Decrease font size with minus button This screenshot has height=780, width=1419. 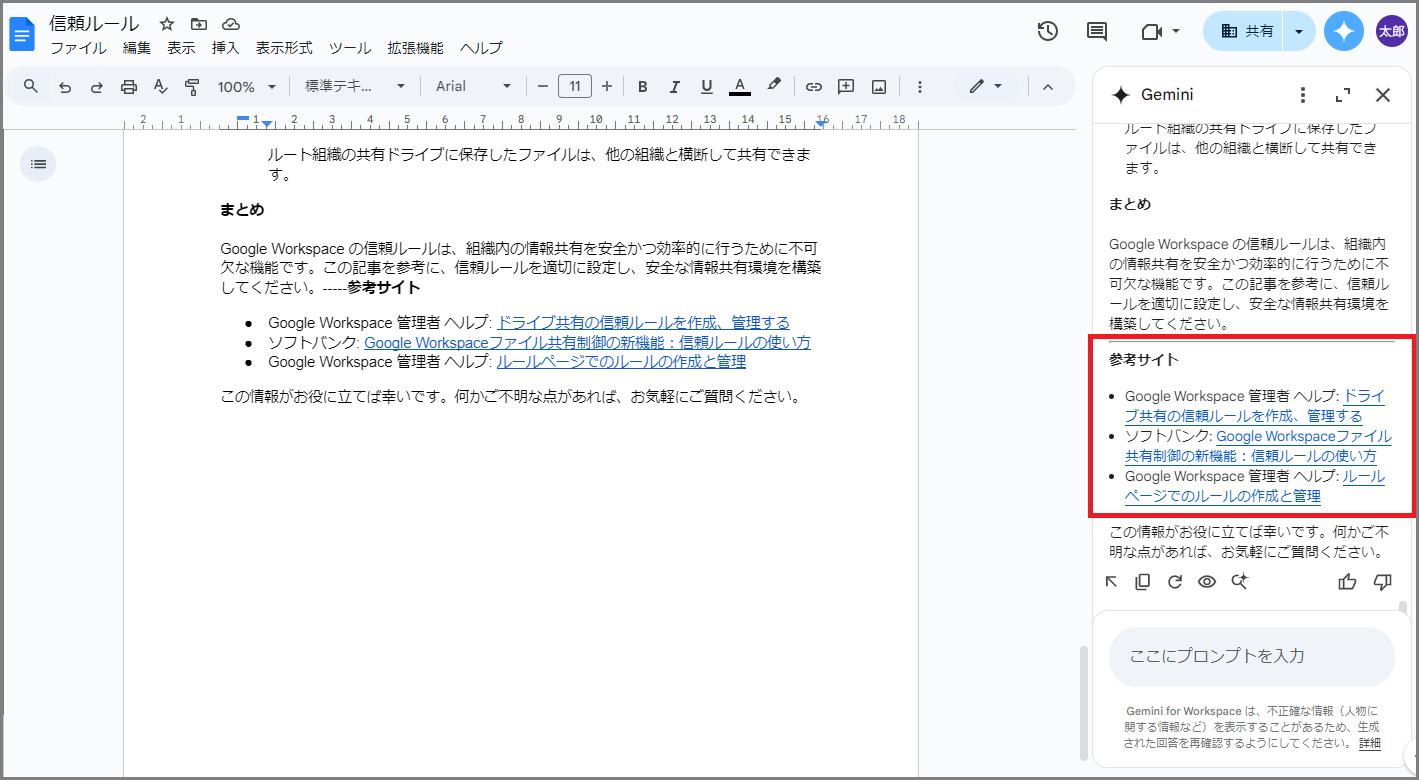(x=543, y=87)
